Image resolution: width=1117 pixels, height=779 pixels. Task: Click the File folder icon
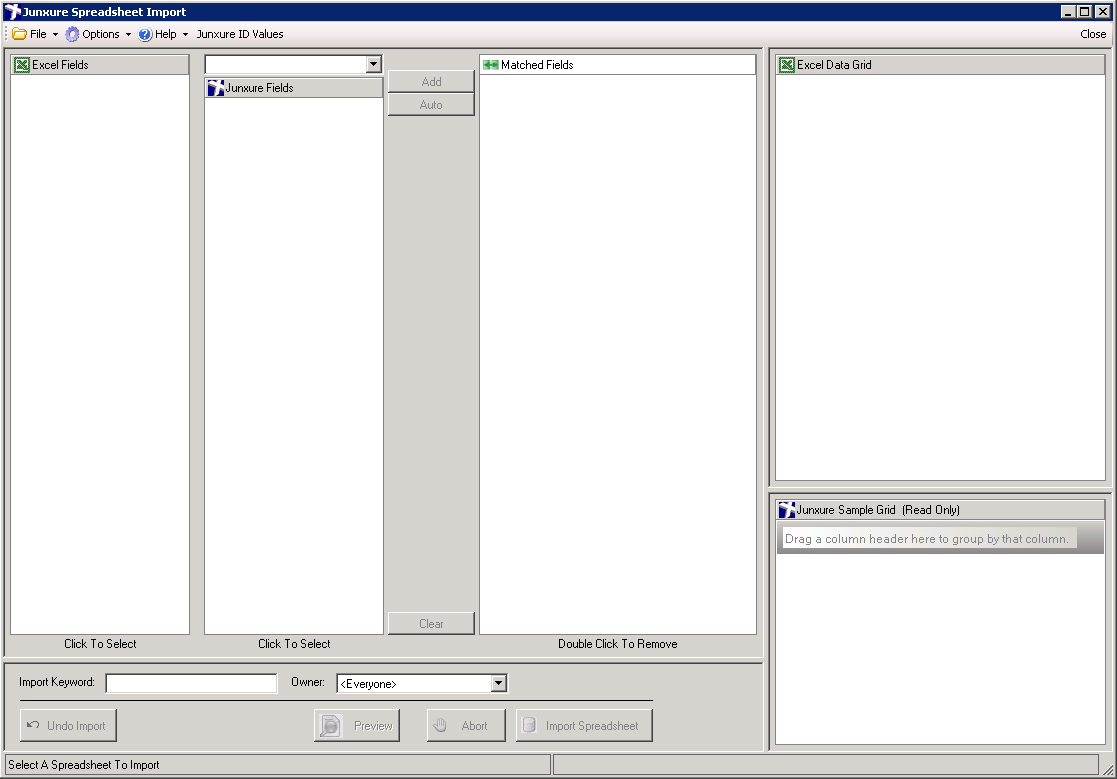19,34
